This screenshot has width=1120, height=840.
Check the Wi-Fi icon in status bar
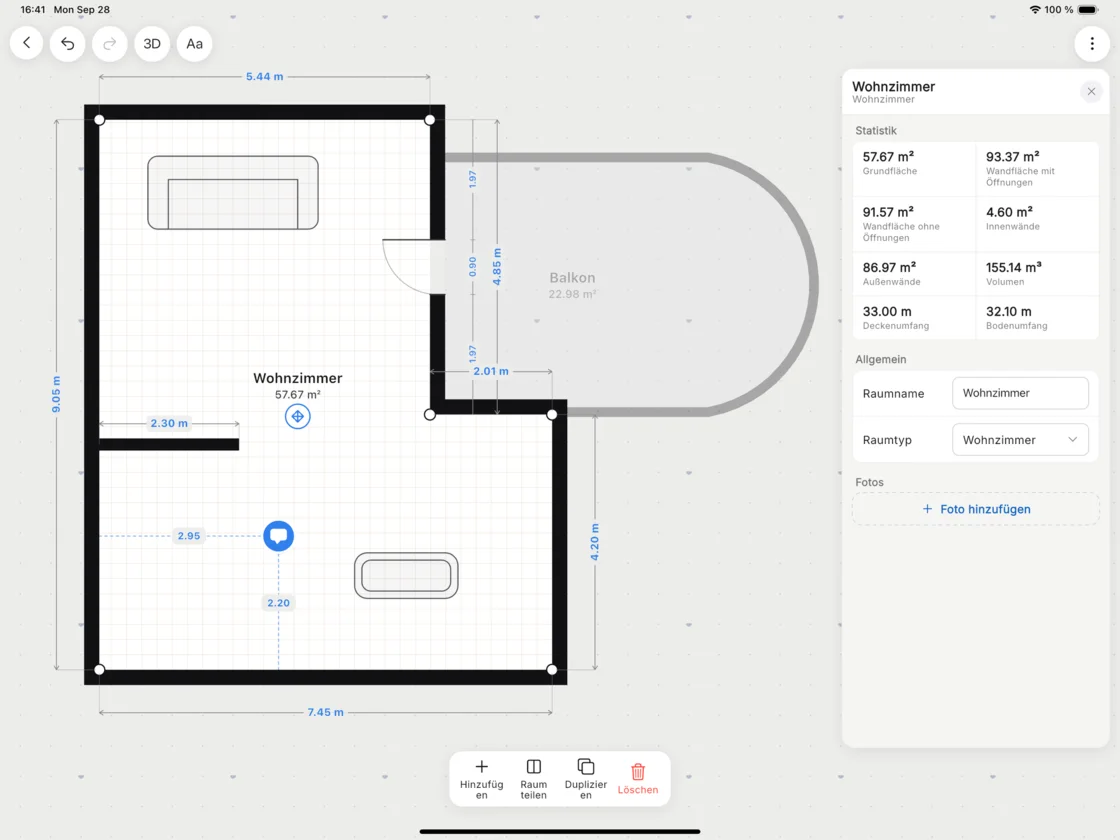tap(1034, 10)
